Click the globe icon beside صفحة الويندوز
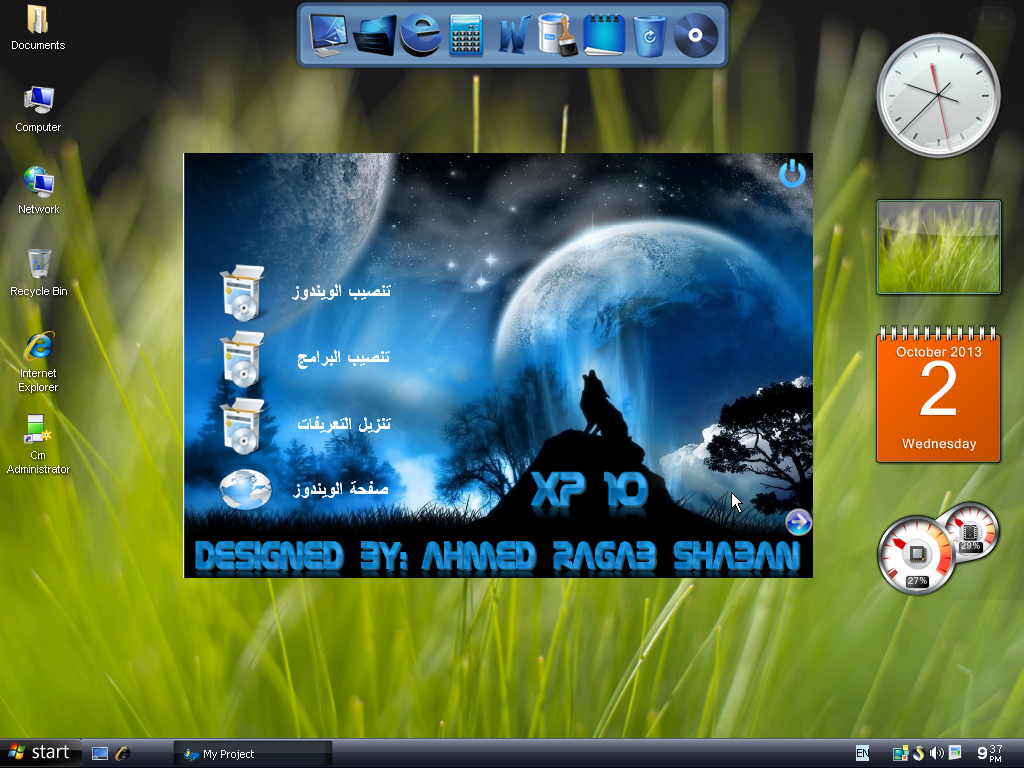 [245, 489]
